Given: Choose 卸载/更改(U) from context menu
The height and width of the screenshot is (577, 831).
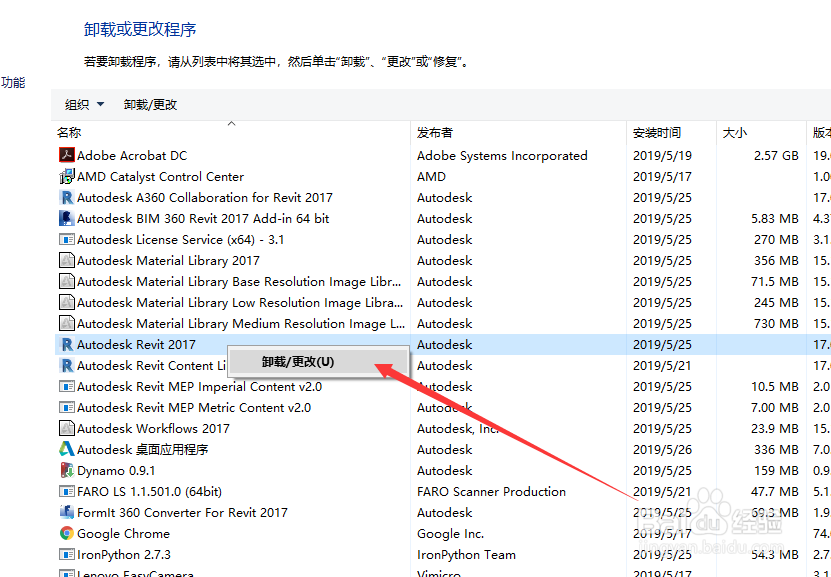Looking at the screenshot, I should tap(318, 362).
